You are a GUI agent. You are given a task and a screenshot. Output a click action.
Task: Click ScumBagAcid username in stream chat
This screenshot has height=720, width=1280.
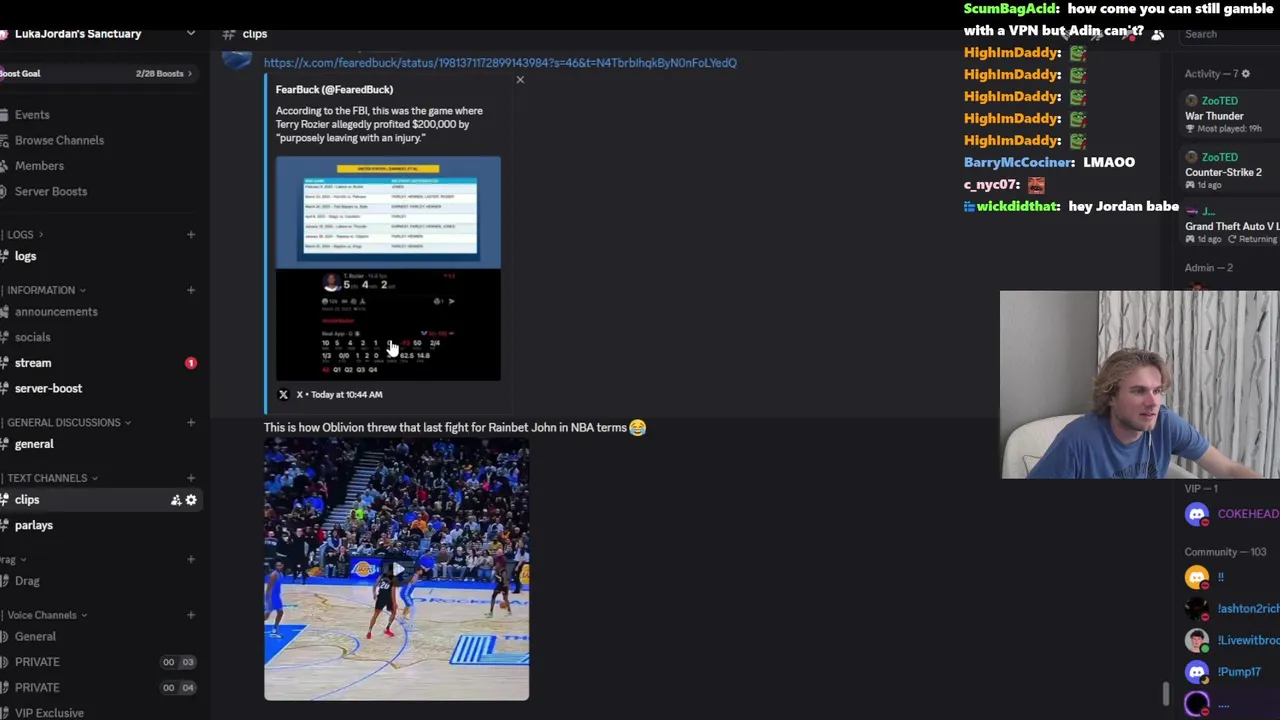[1010, 8]
